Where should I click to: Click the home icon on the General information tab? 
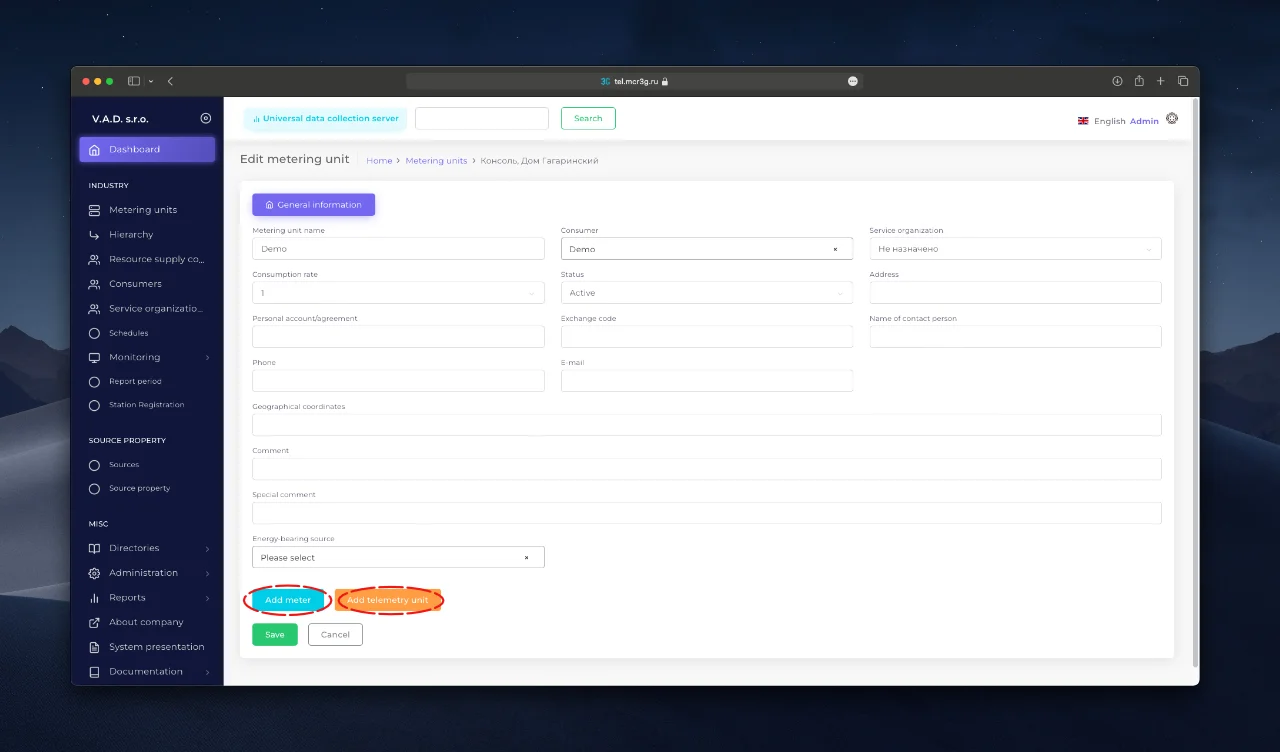click(x=269, y=205)
